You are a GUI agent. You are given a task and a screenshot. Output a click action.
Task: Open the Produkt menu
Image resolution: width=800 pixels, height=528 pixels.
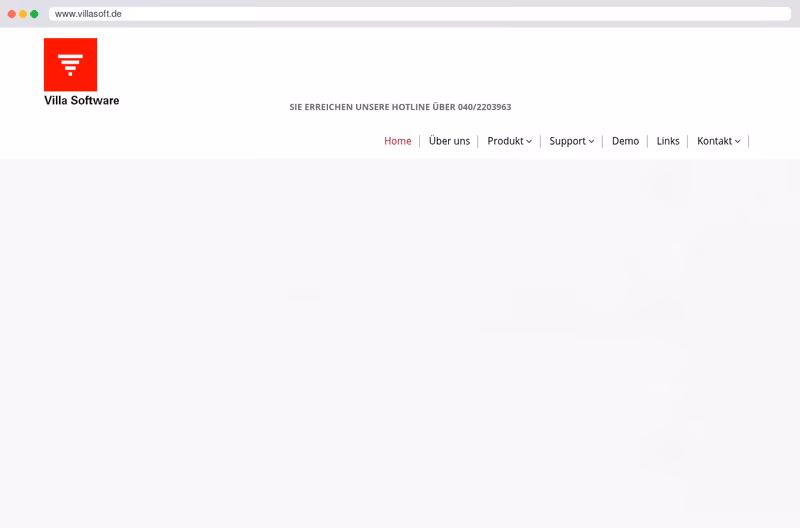(x=505, y=141)
